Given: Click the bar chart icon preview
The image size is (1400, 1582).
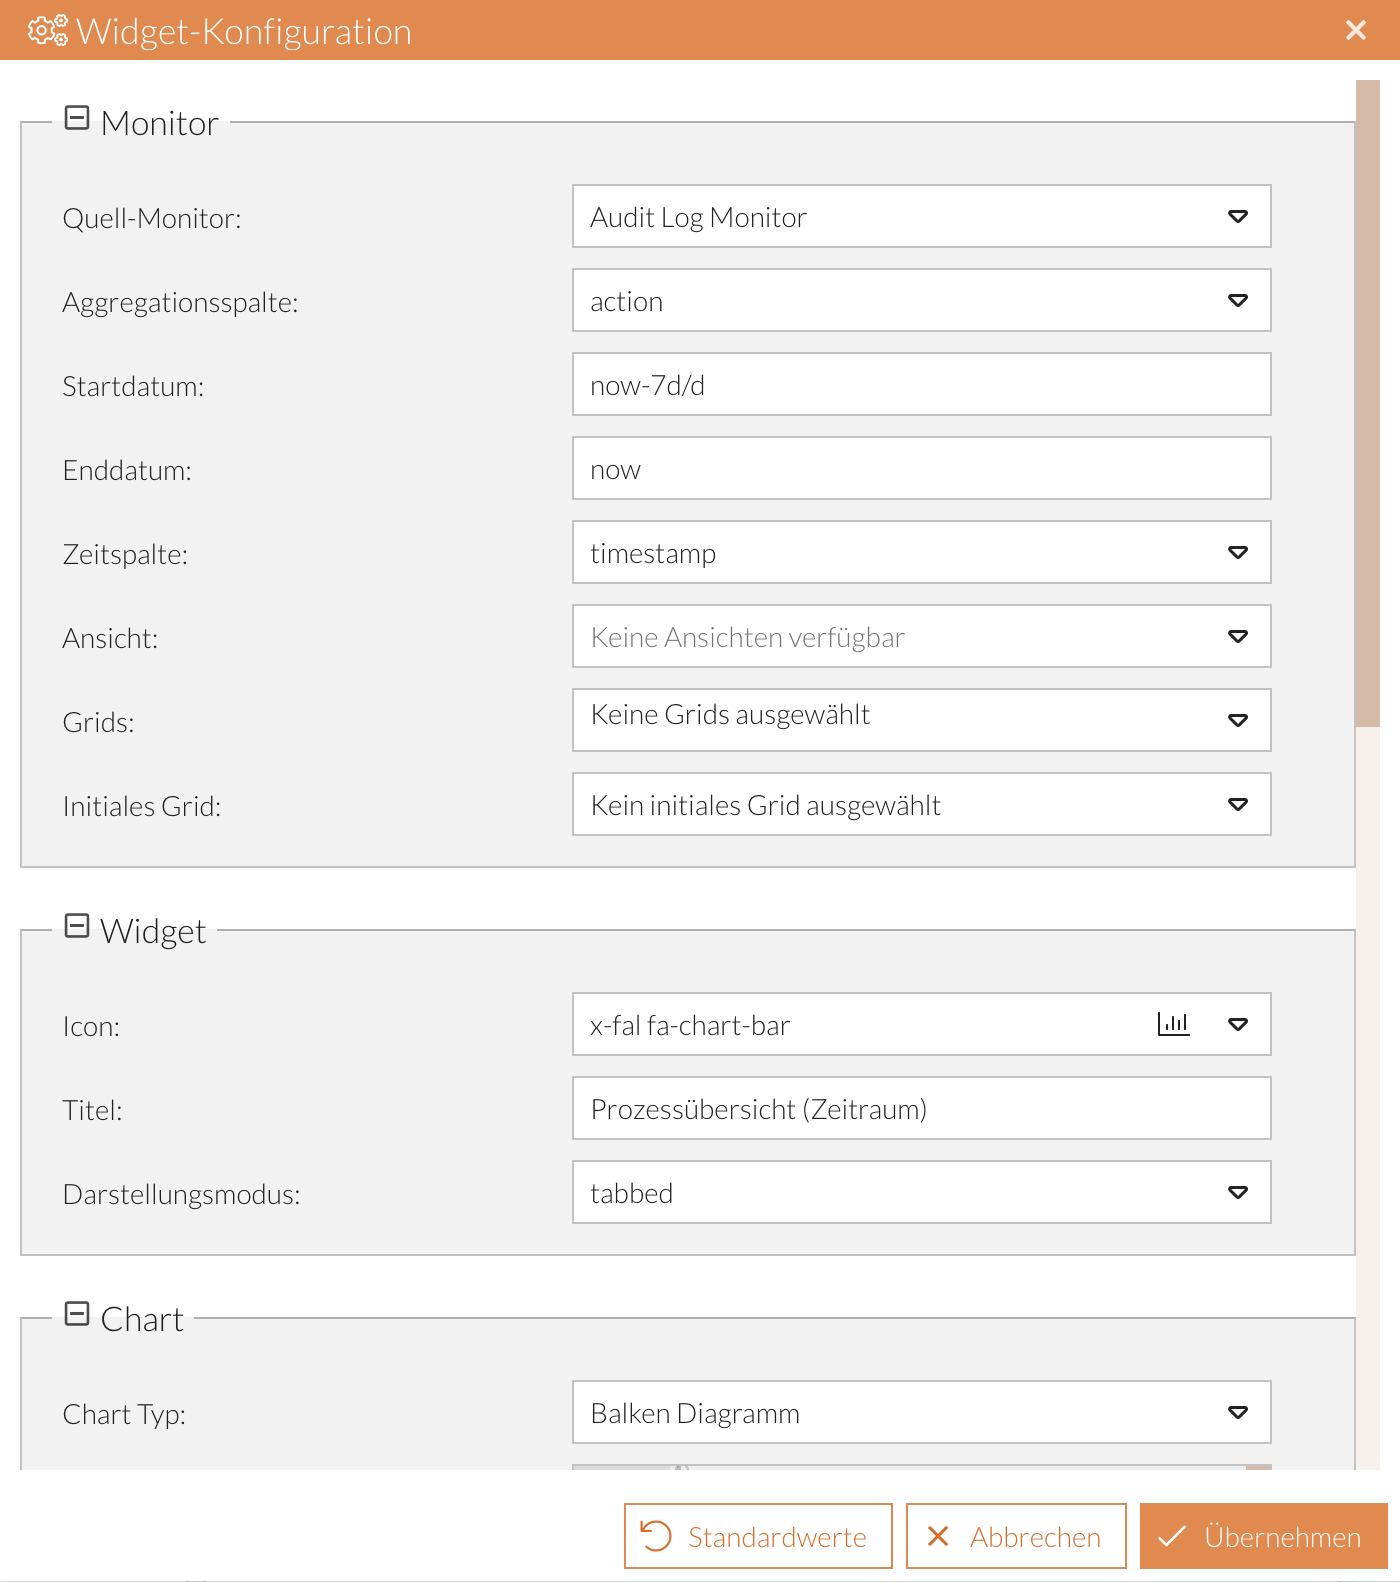Looking at the screenshot, I should pyautogui.click(x=1173, y=1025).
